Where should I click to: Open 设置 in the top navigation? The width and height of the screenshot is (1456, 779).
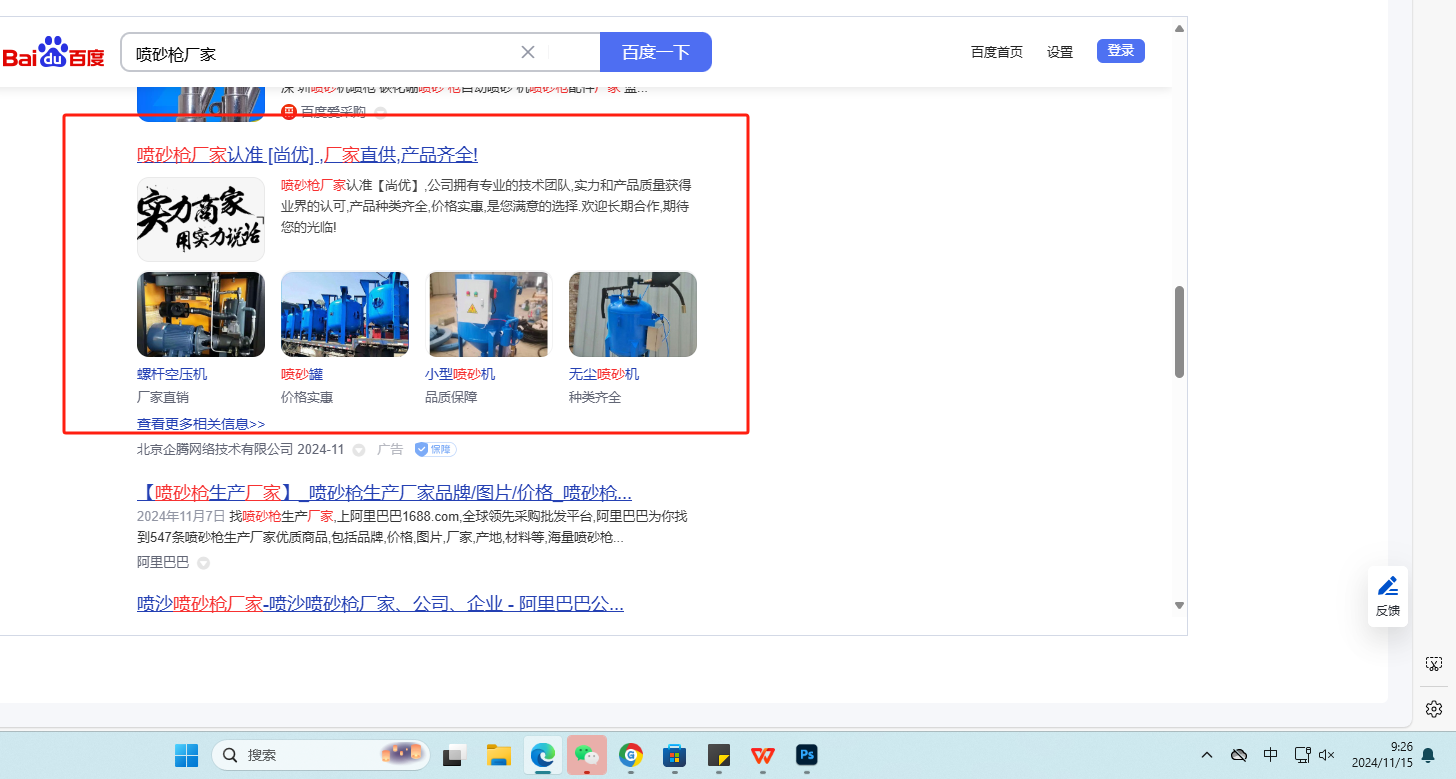1059,52
